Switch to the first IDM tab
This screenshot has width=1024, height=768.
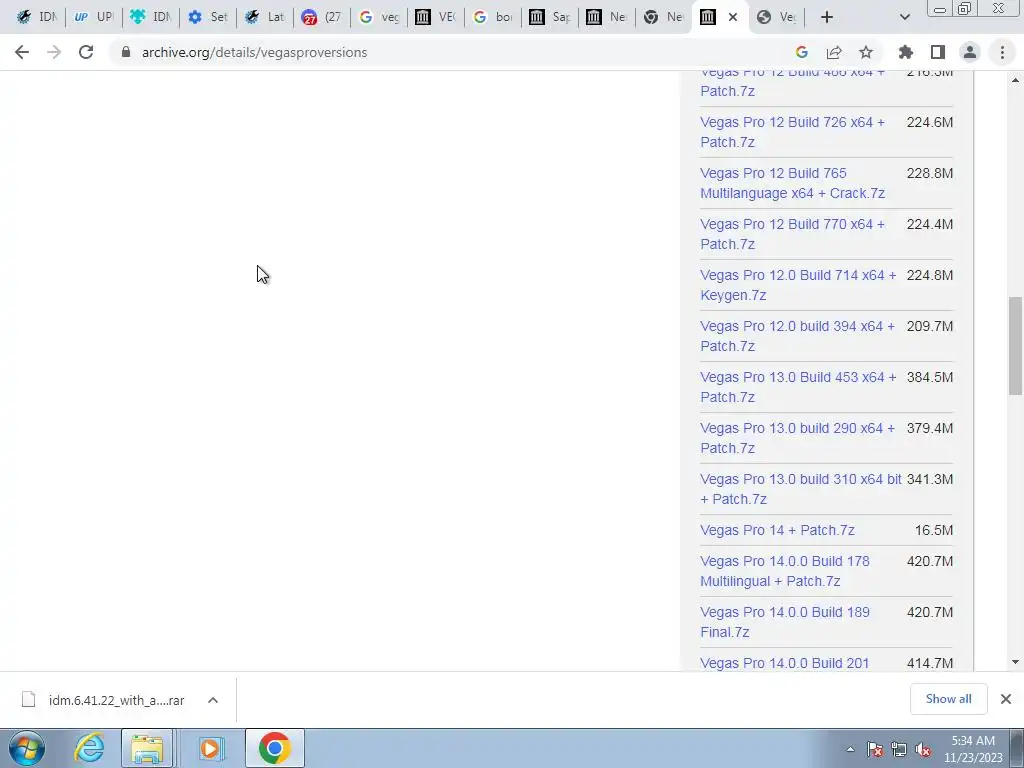tap(36, 17)
